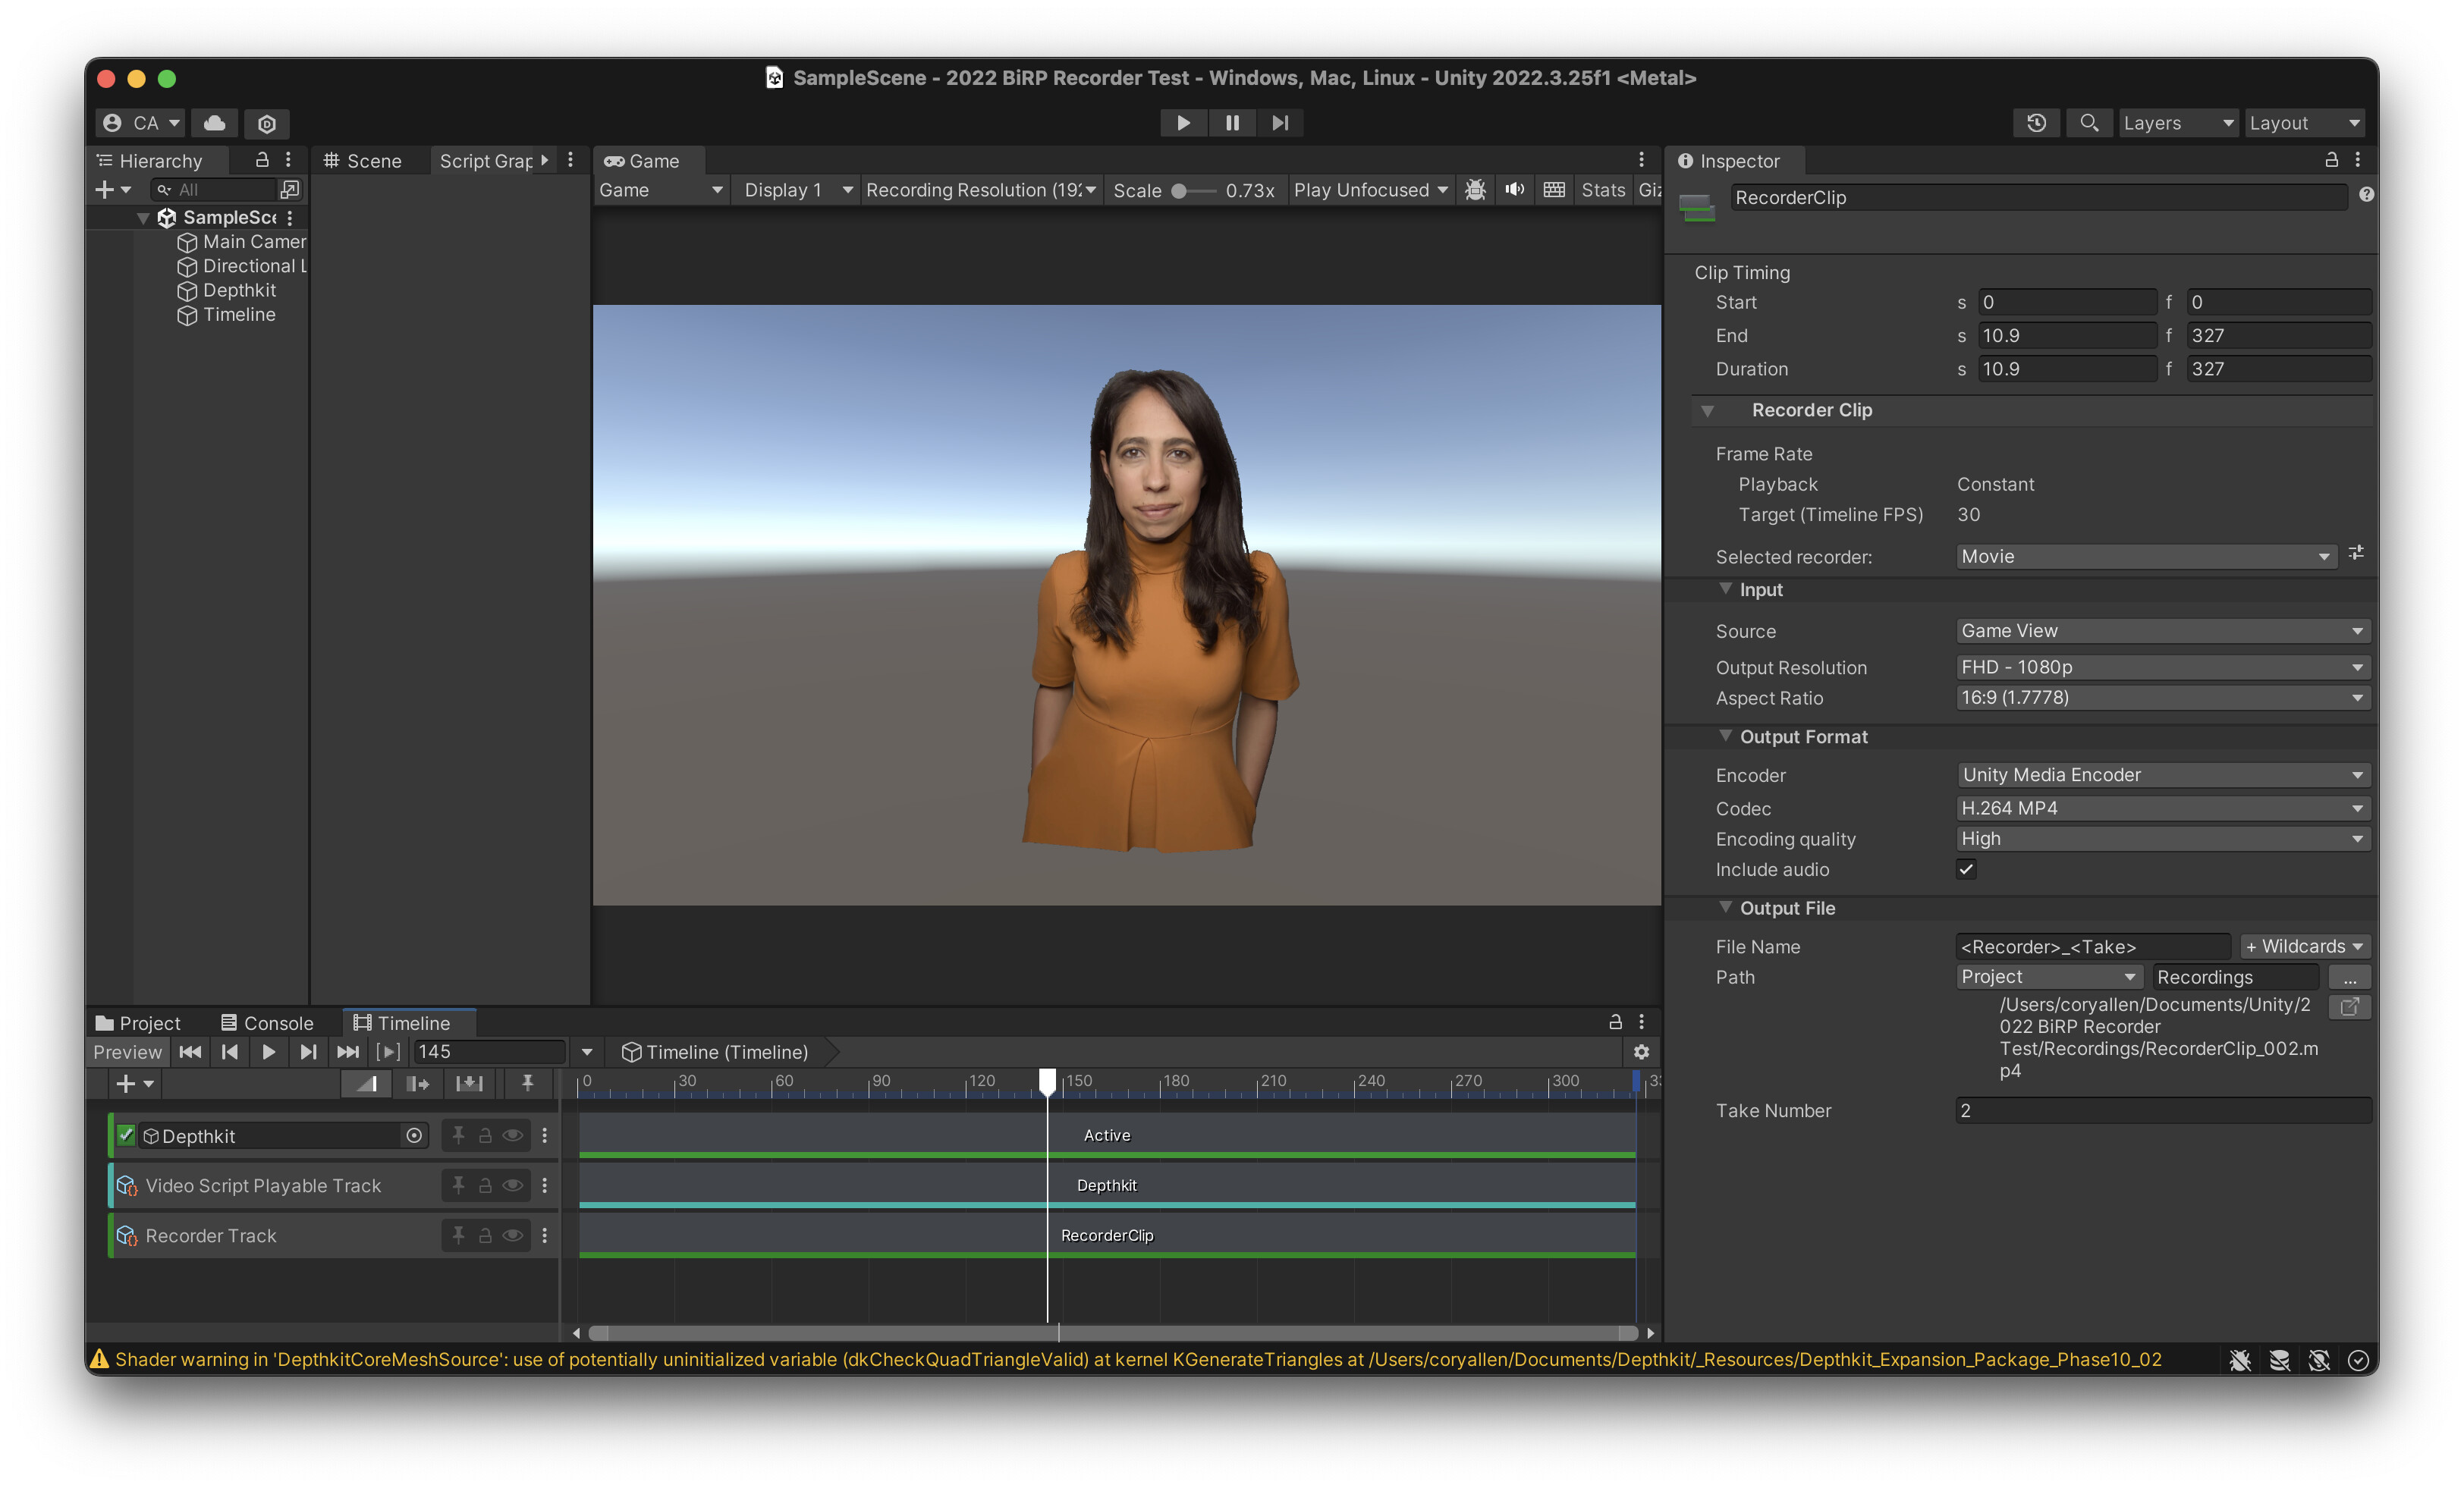2464x1488 pixels.
Task: Toggle the Game view audio mute icon
Action: point(1514,190)
